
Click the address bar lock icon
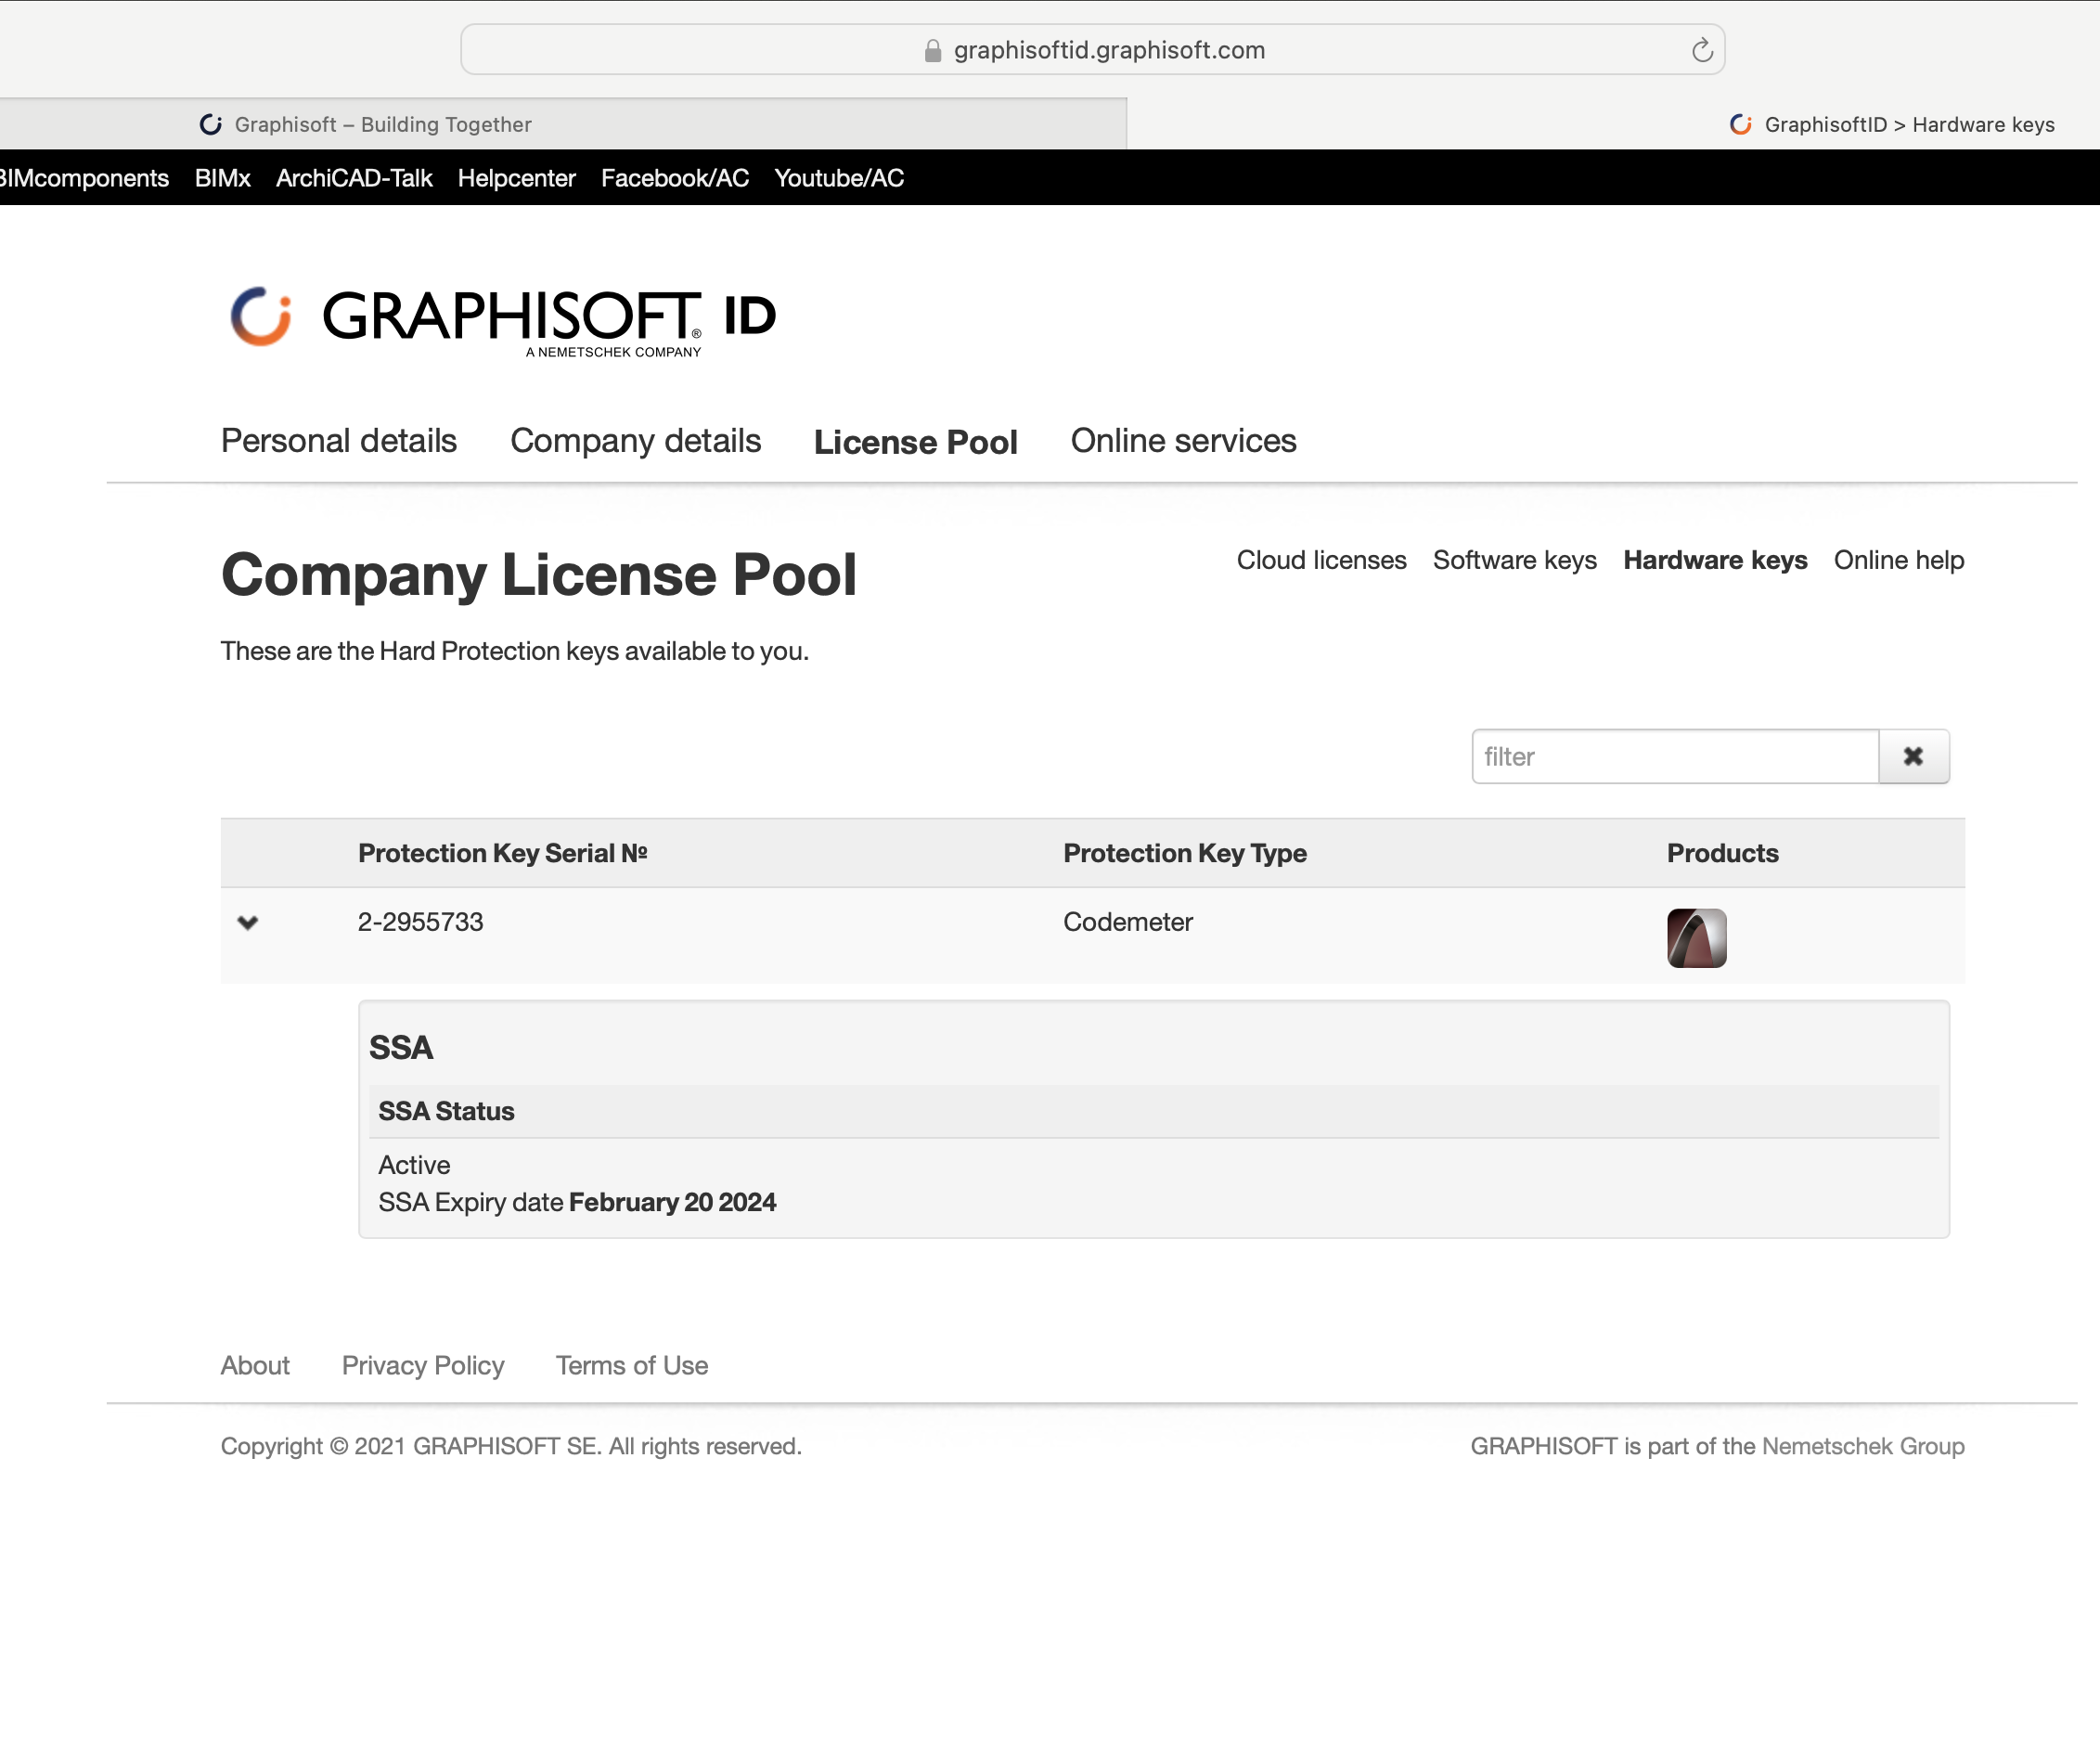pos(932,51)
